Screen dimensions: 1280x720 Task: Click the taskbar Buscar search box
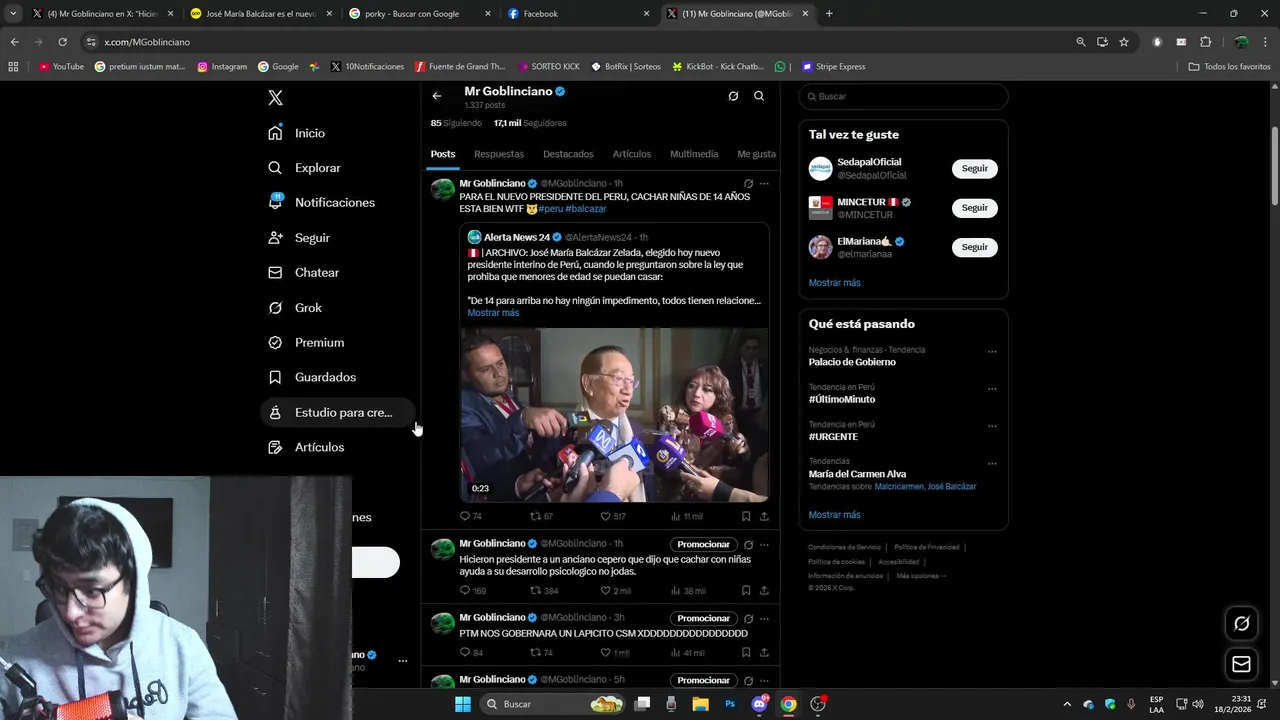(x=553, y=704)
